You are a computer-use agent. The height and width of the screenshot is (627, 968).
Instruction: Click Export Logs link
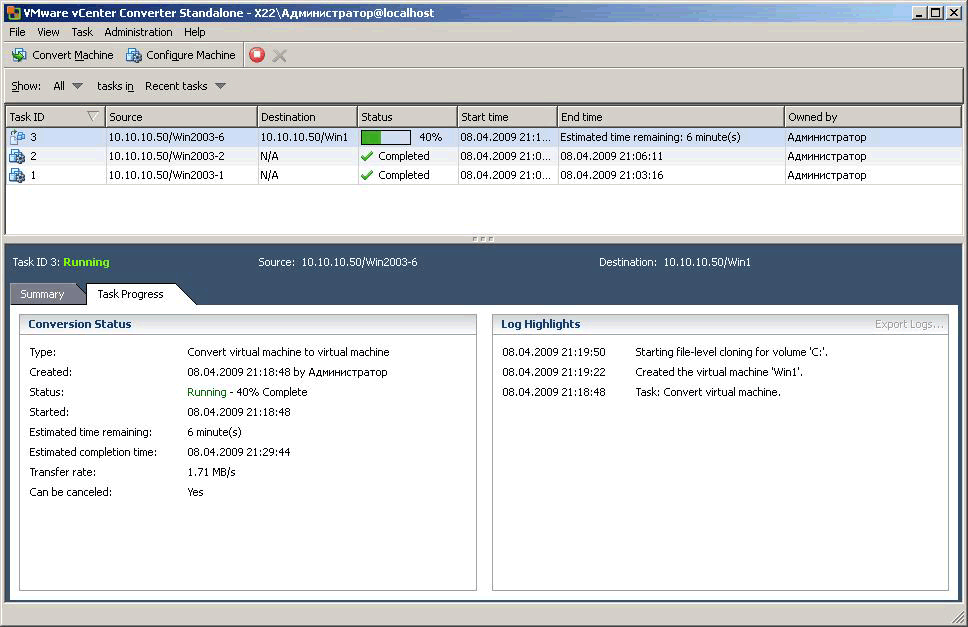point(909,324)
